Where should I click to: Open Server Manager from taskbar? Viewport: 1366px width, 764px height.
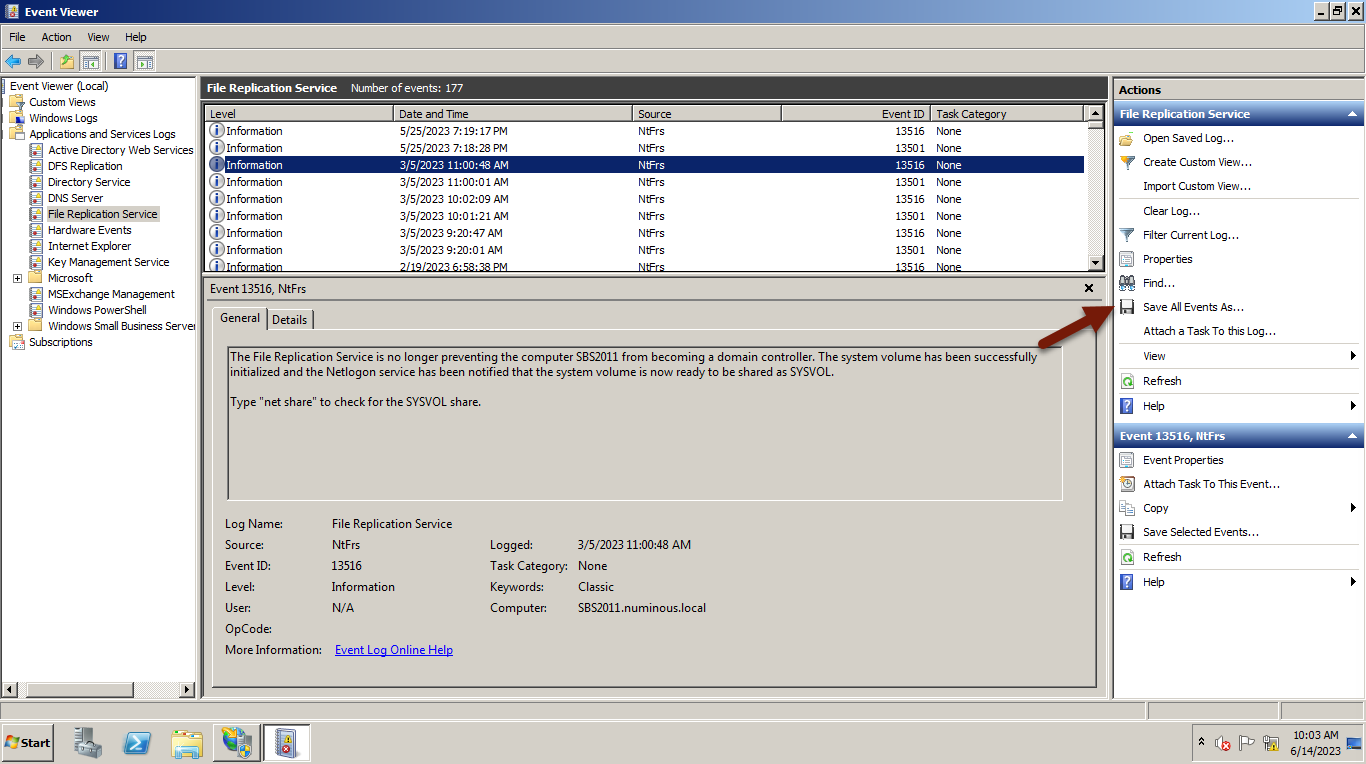point(88,743)
